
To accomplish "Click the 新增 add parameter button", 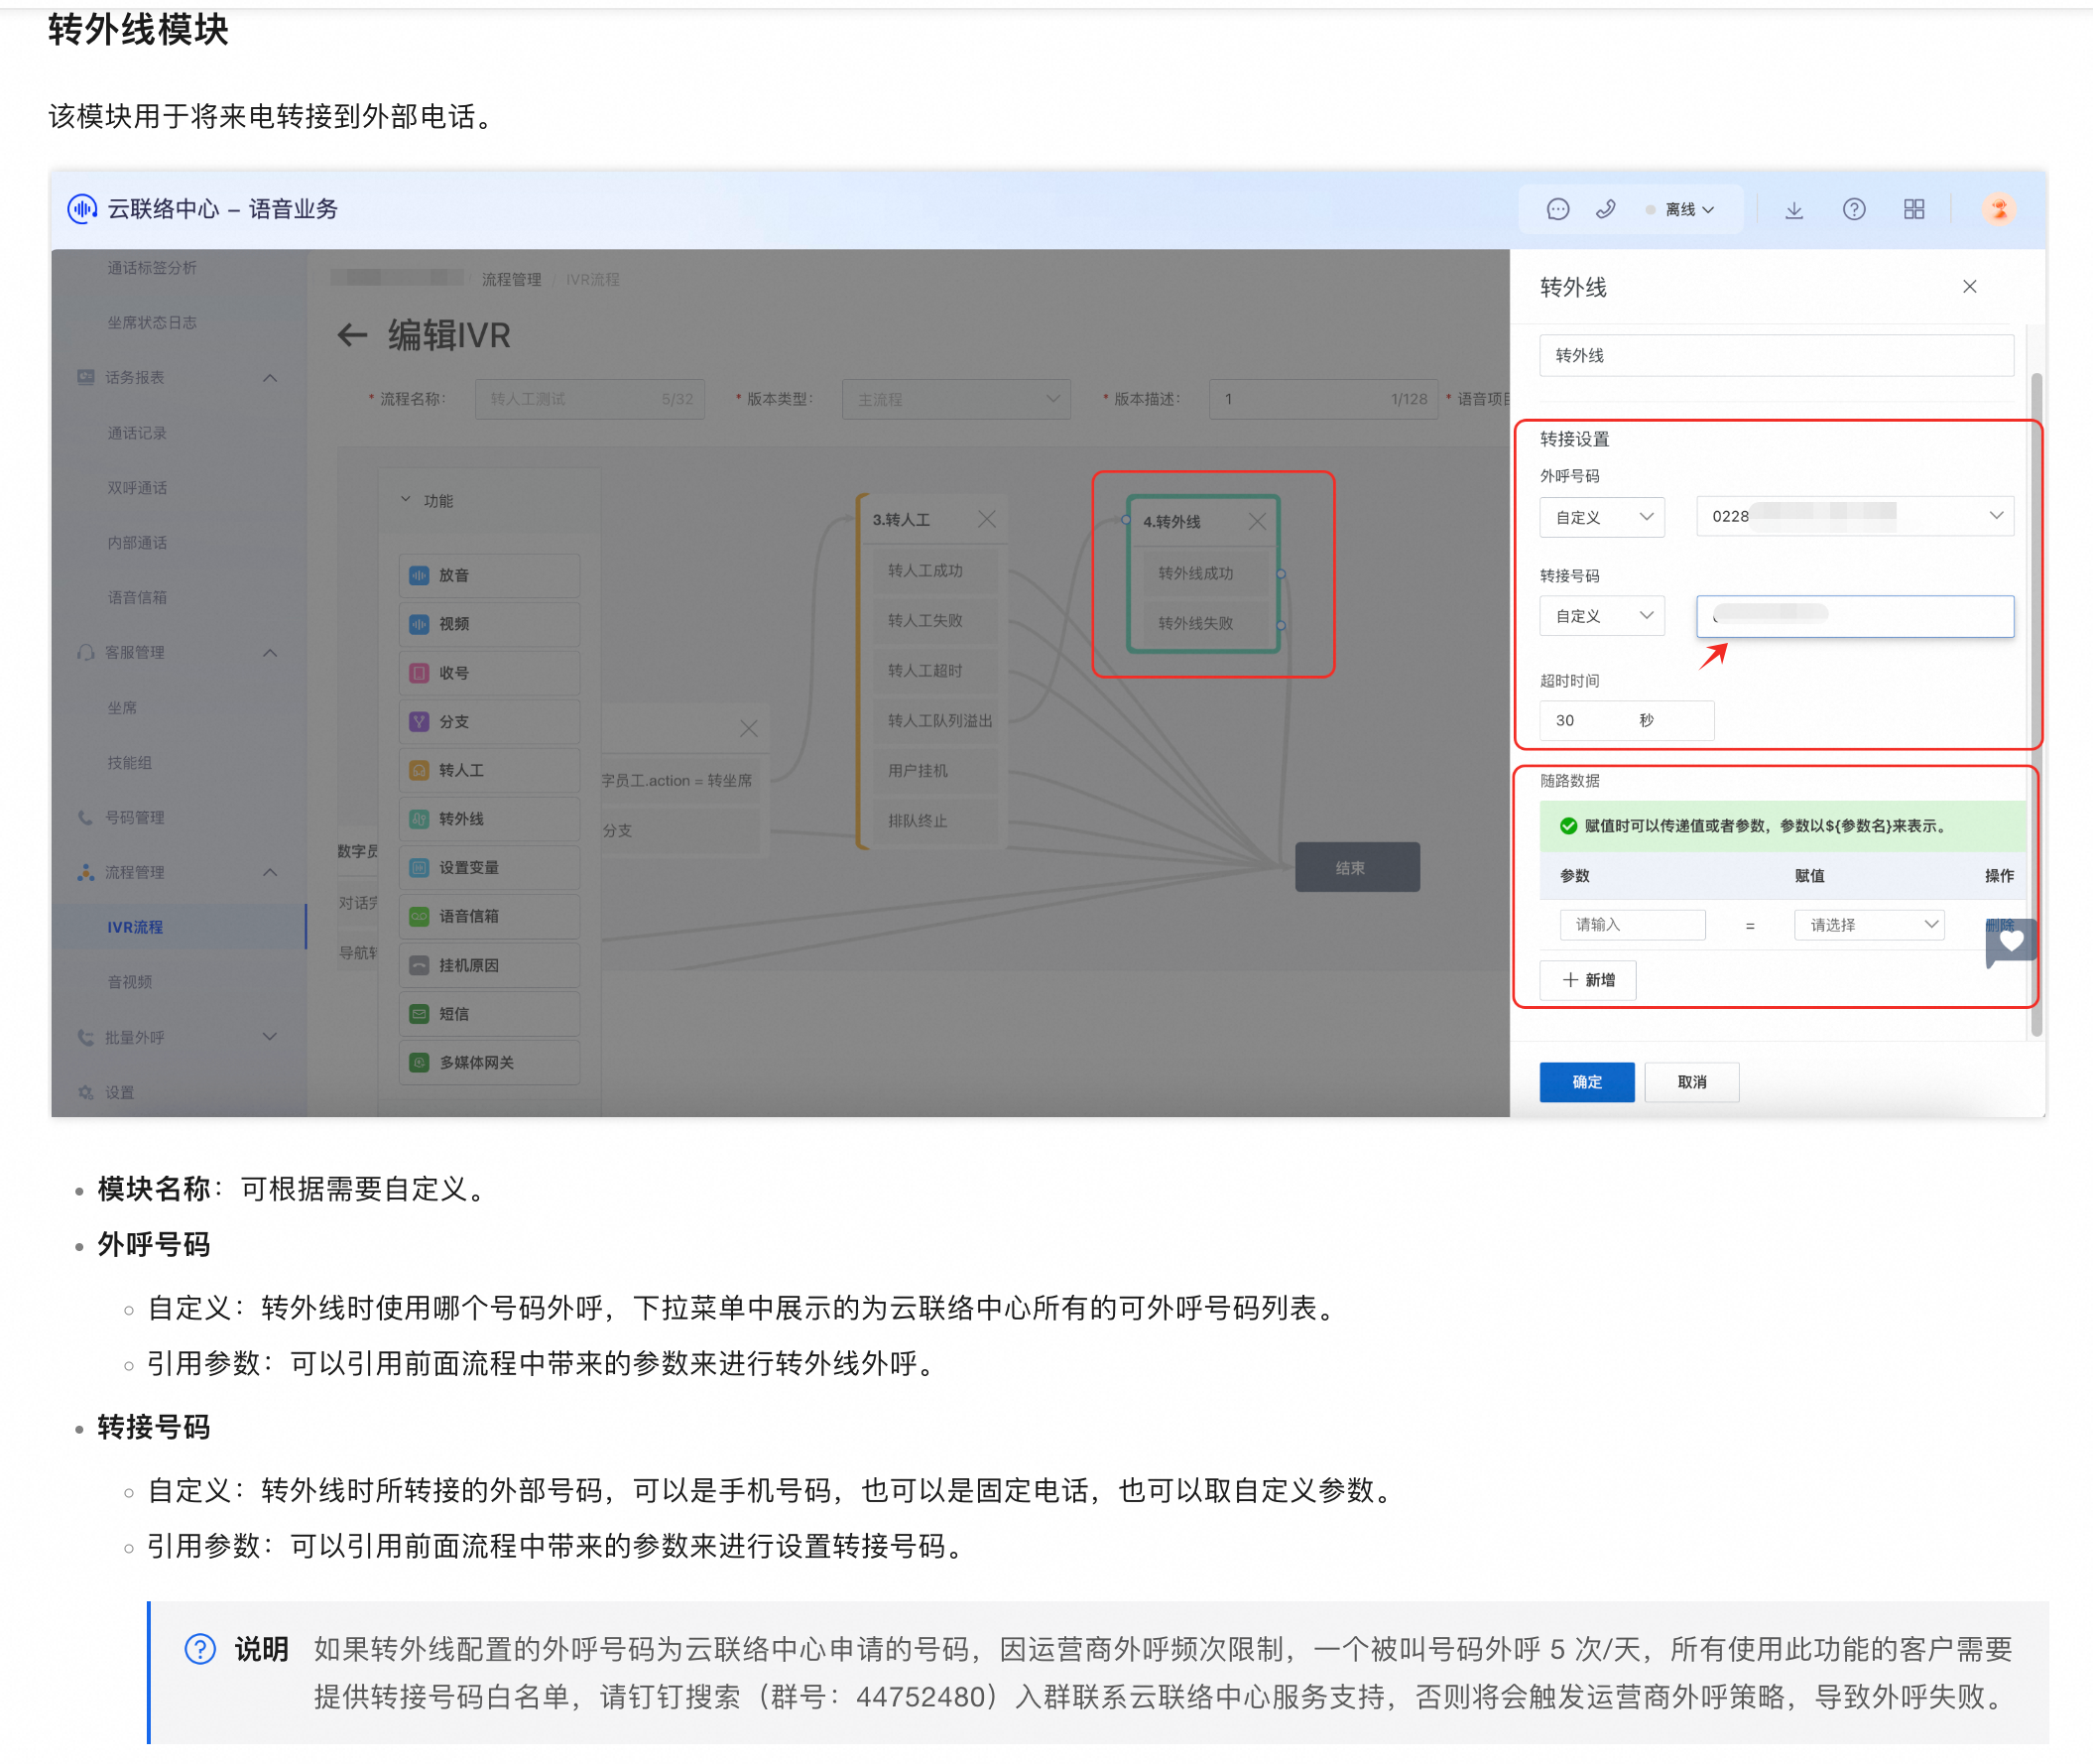I will click(x=1587, y=980).
